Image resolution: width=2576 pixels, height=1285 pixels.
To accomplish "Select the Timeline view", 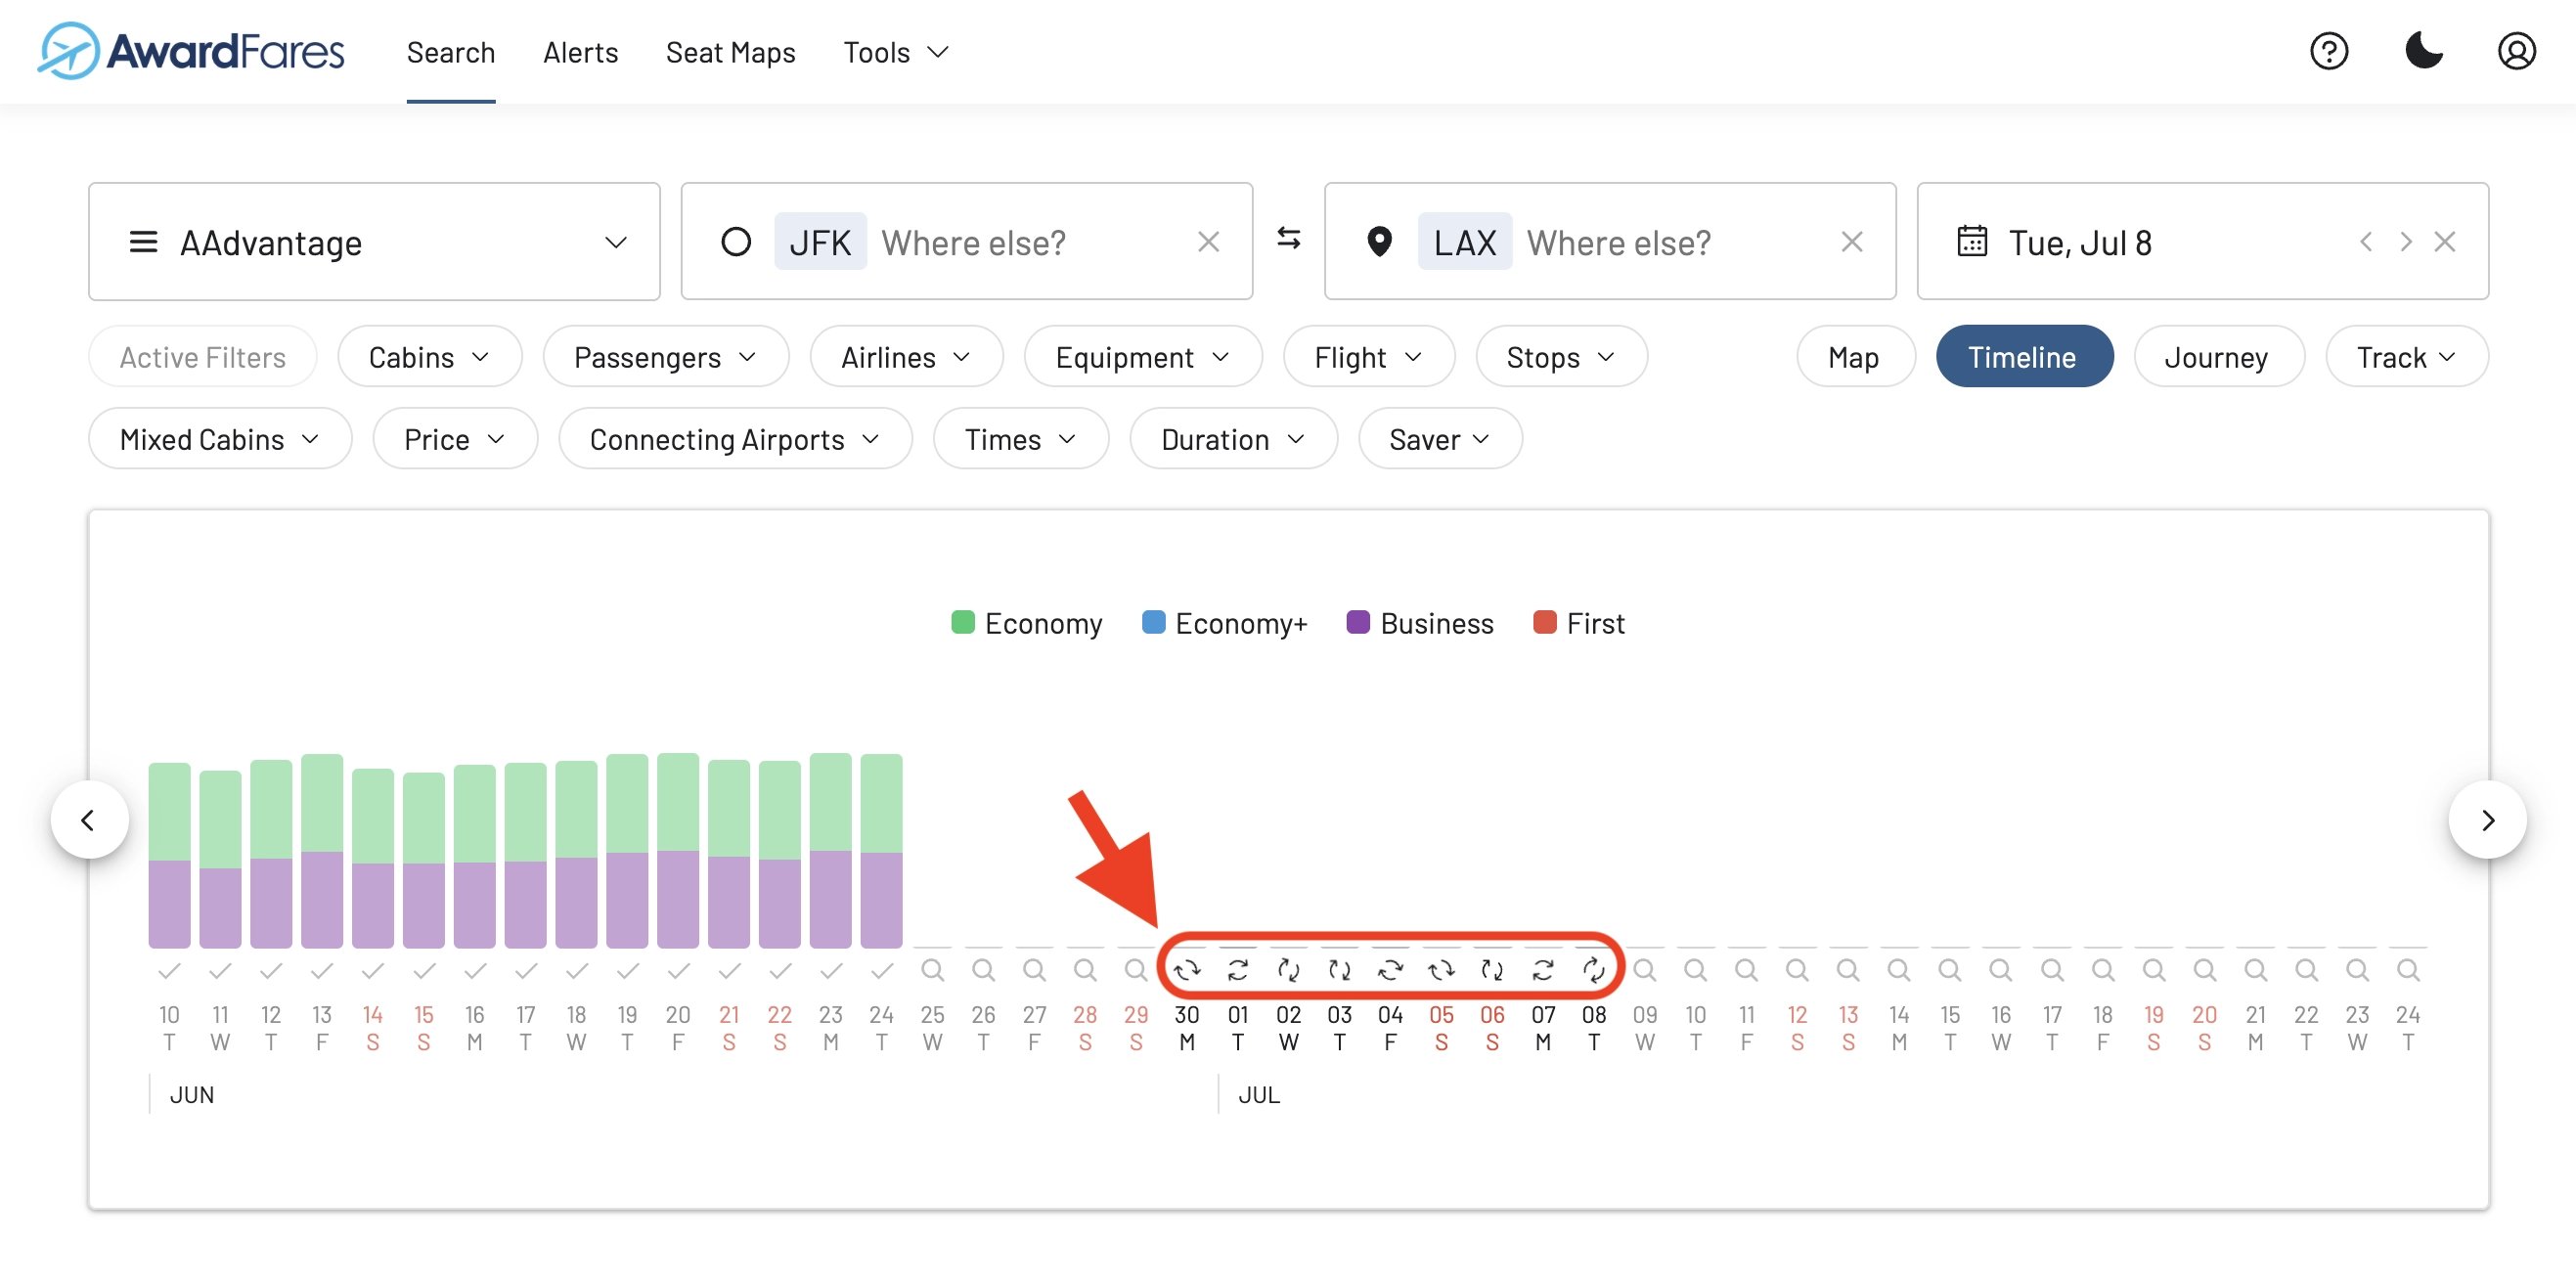I will pyautogui.click(x=2023, y=357).
